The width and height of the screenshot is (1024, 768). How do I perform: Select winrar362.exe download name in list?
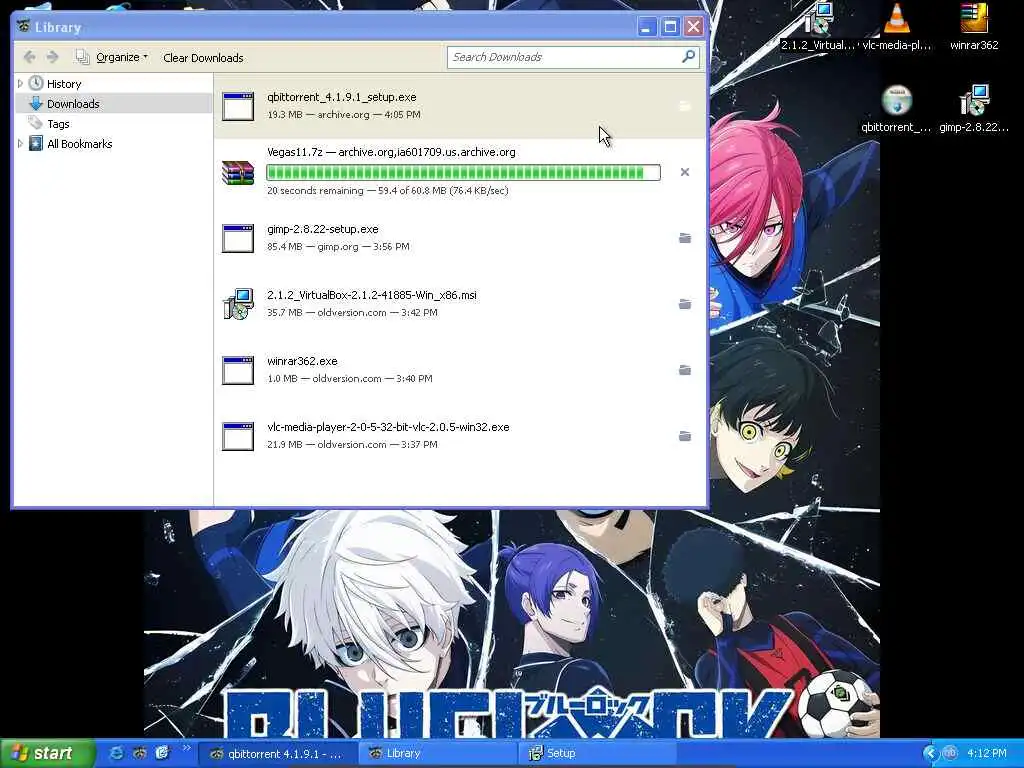pos(302,361)
